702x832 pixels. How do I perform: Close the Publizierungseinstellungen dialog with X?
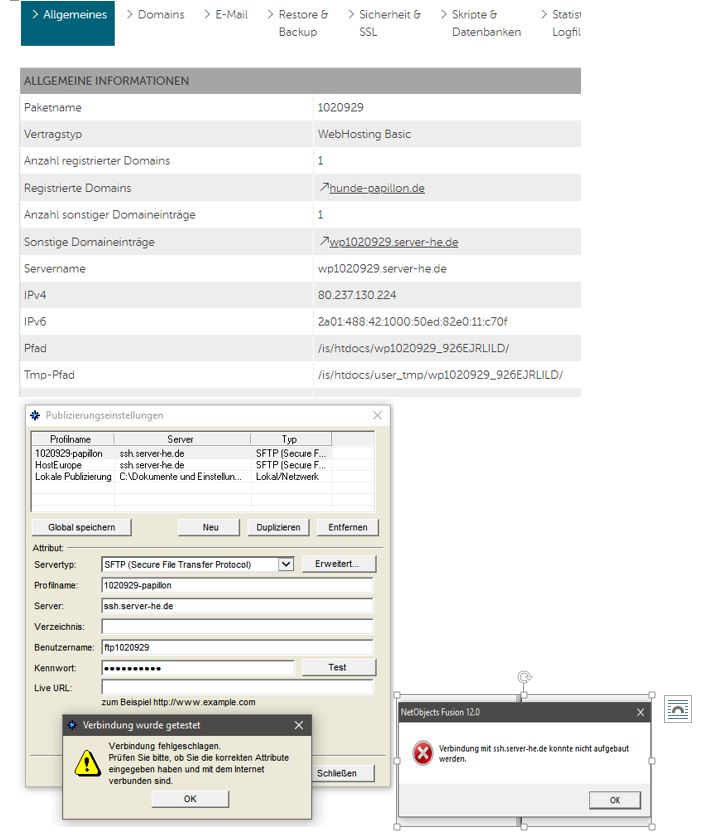coord(377,415)
